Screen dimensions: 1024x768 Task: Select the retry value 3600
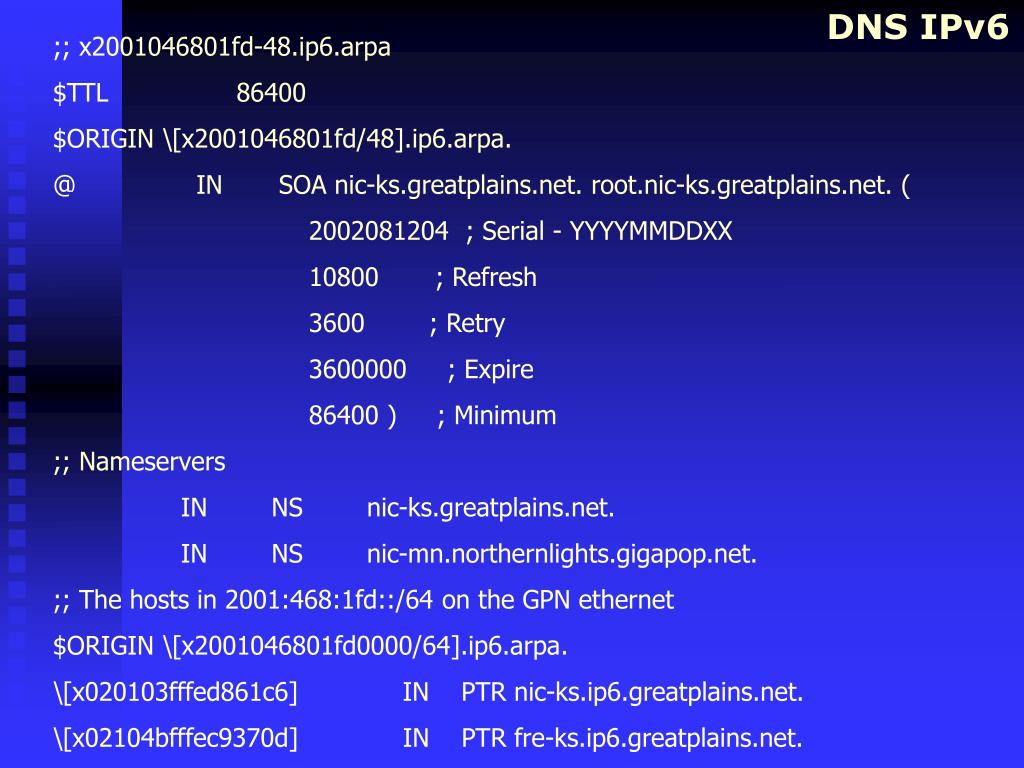[336, 323]
